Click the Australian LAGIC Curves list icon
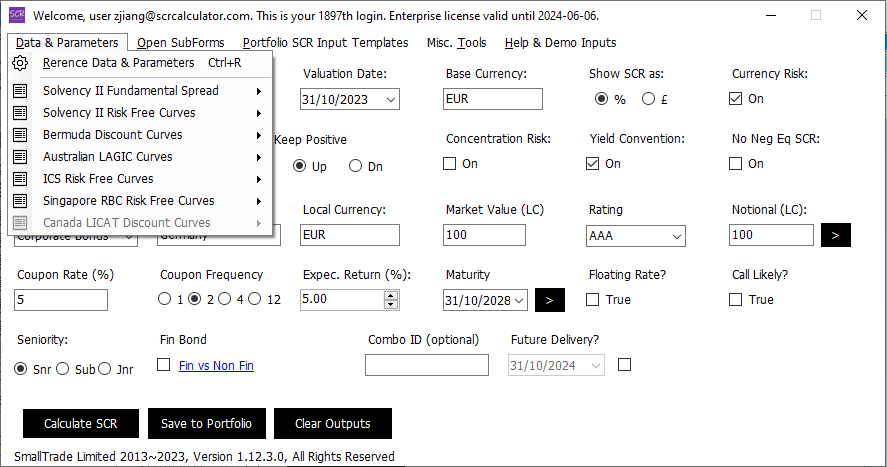Image resolution: width=887 pixels, height=467 pixels. tap(20, 157)
